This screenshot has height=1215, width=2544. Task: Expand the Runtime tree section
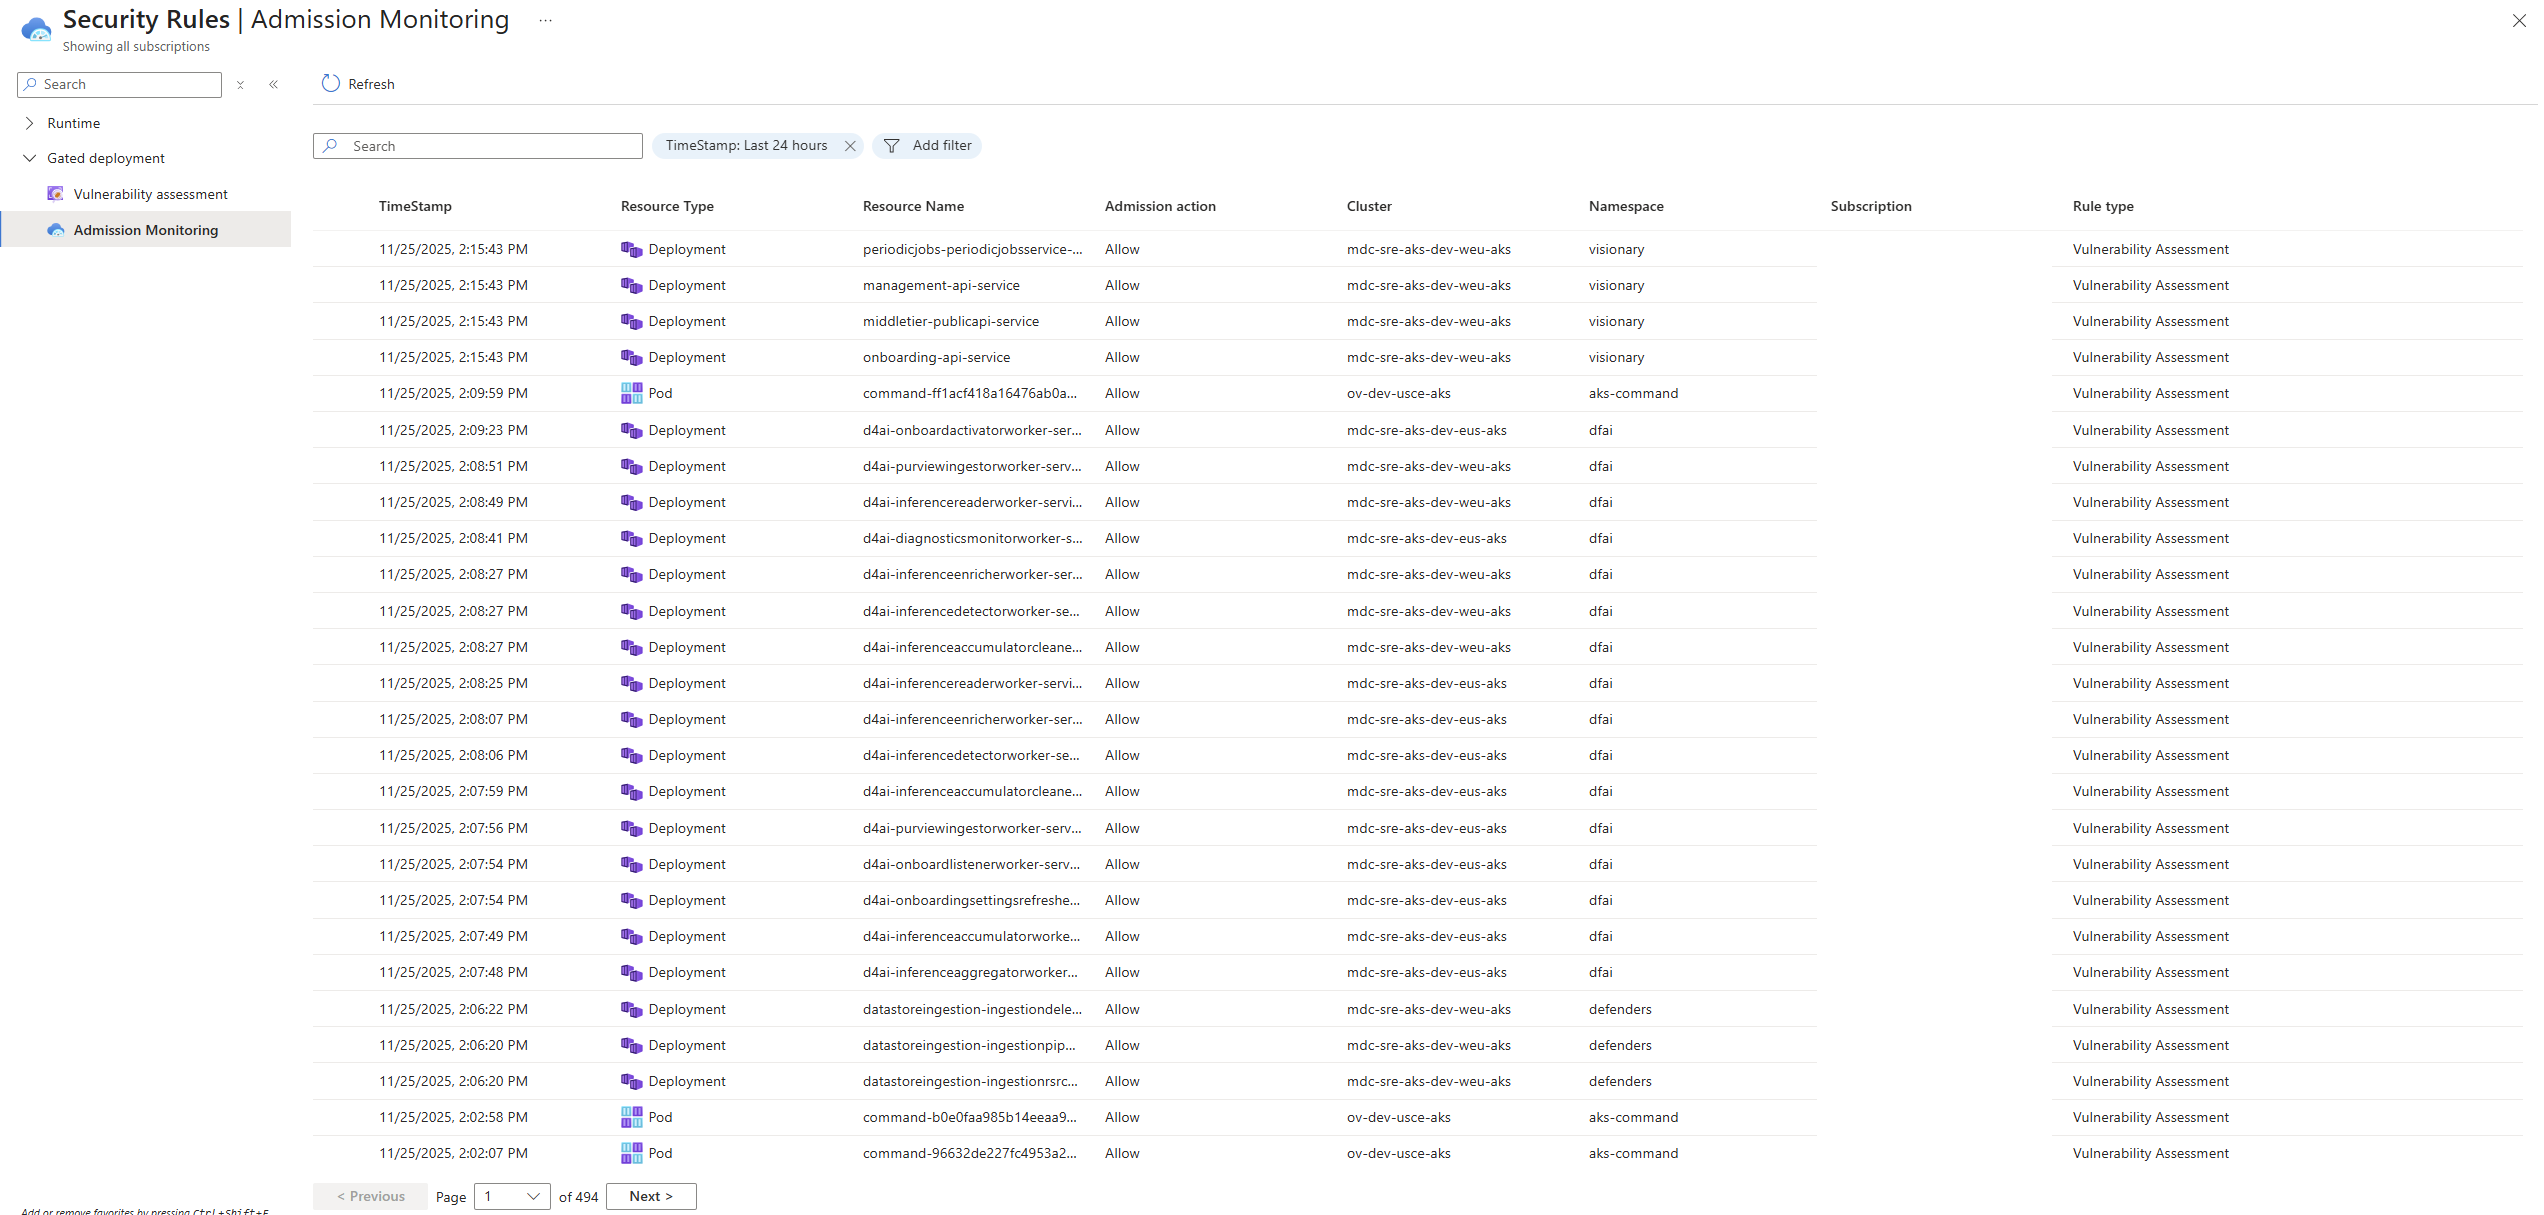29,123
